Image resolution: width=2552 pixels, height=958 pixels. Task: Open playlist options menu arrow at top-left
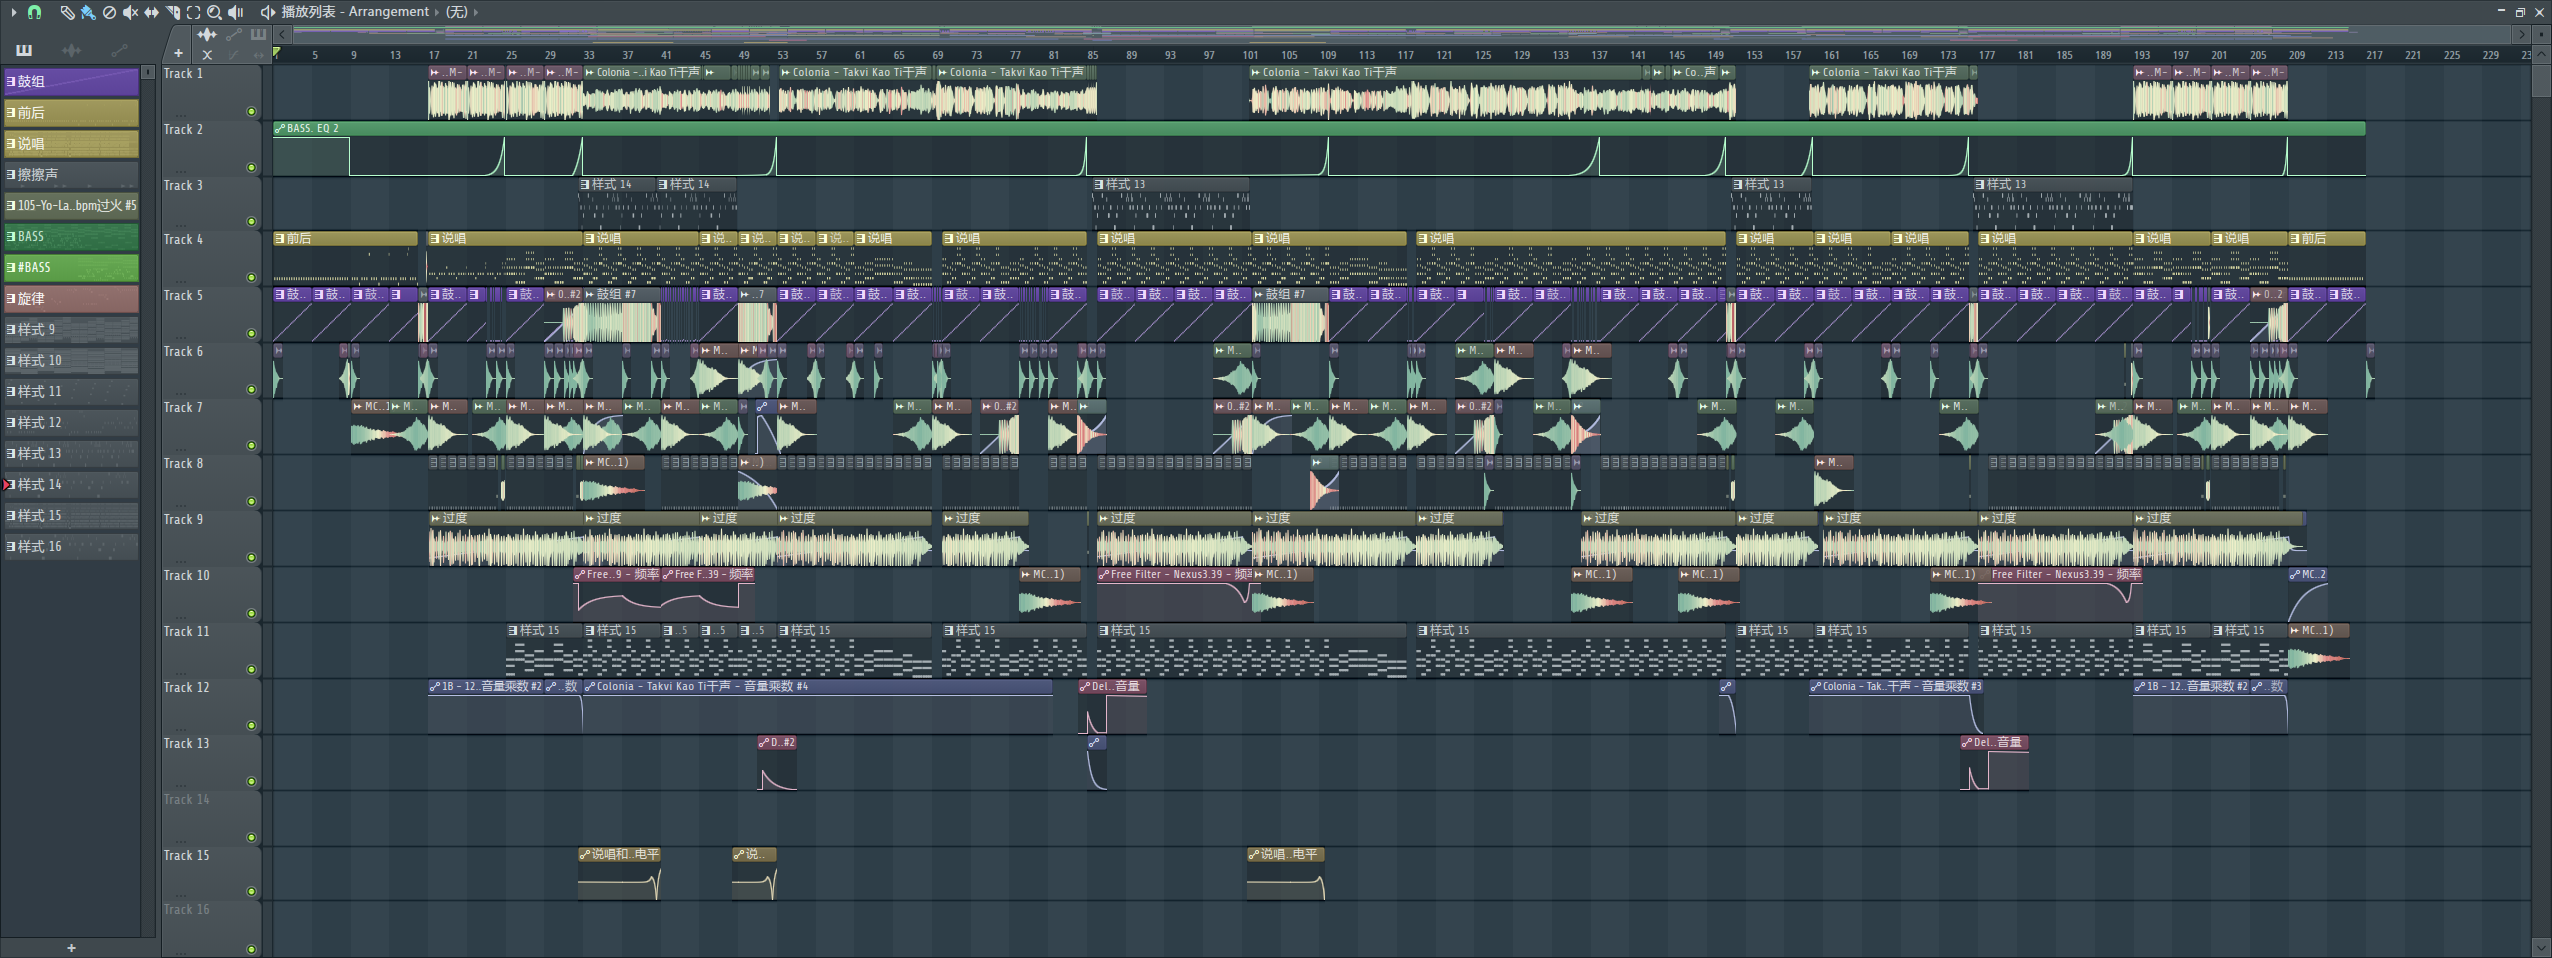(13, 12)
